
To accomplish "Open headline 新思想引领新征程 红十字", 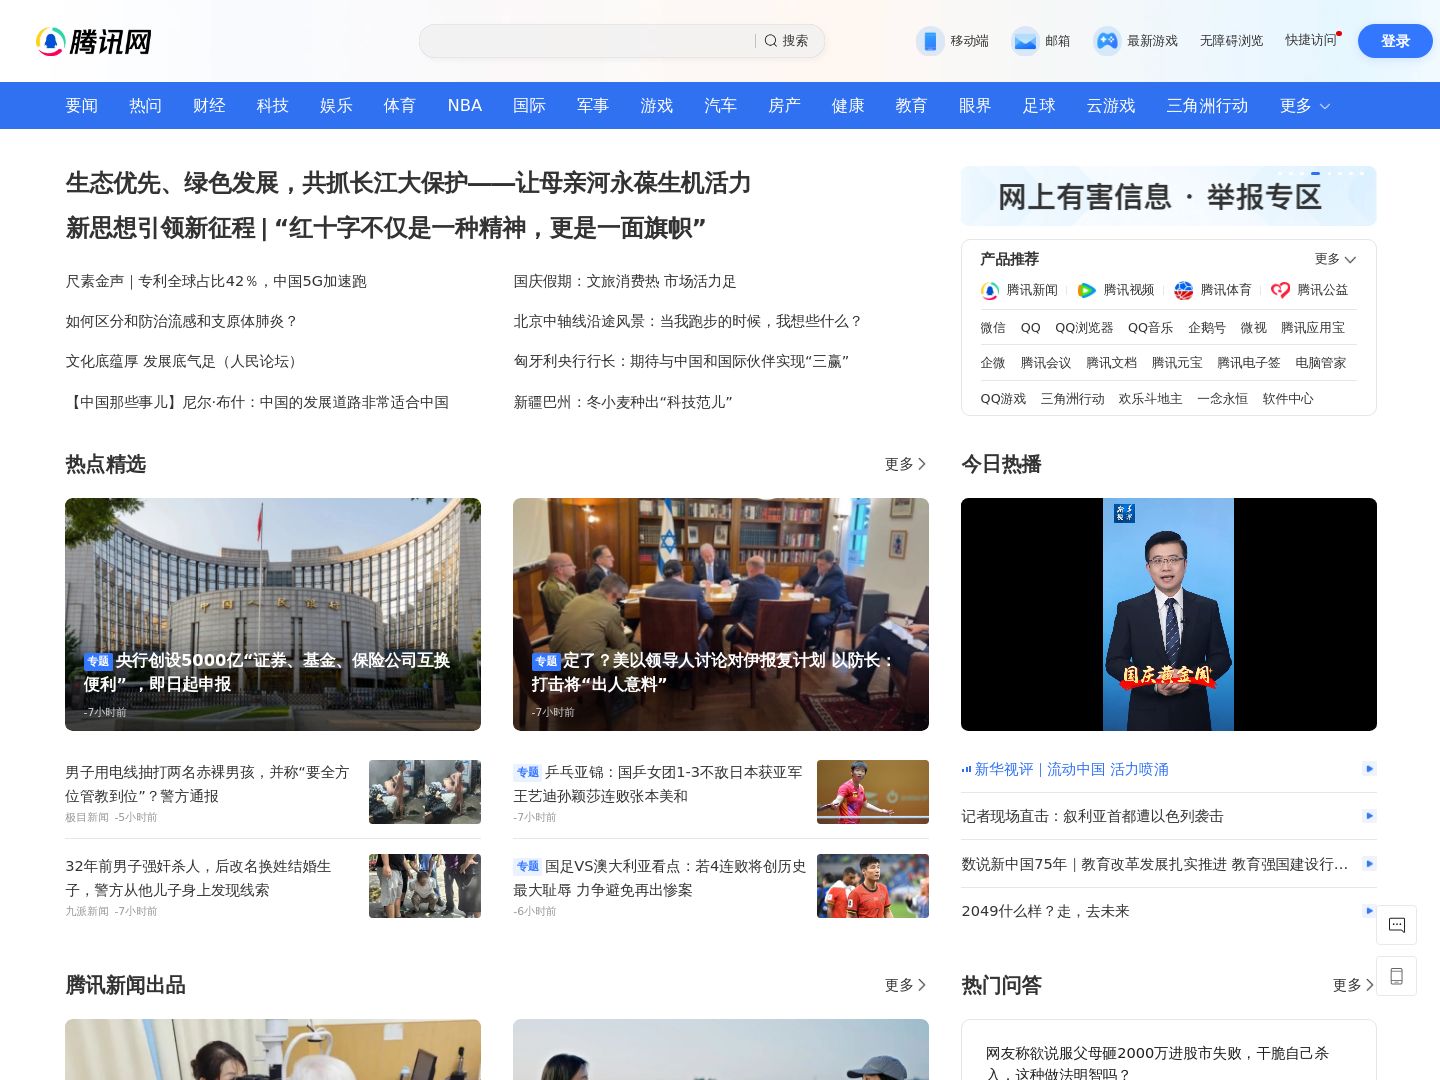I will [x=386, y=228].
